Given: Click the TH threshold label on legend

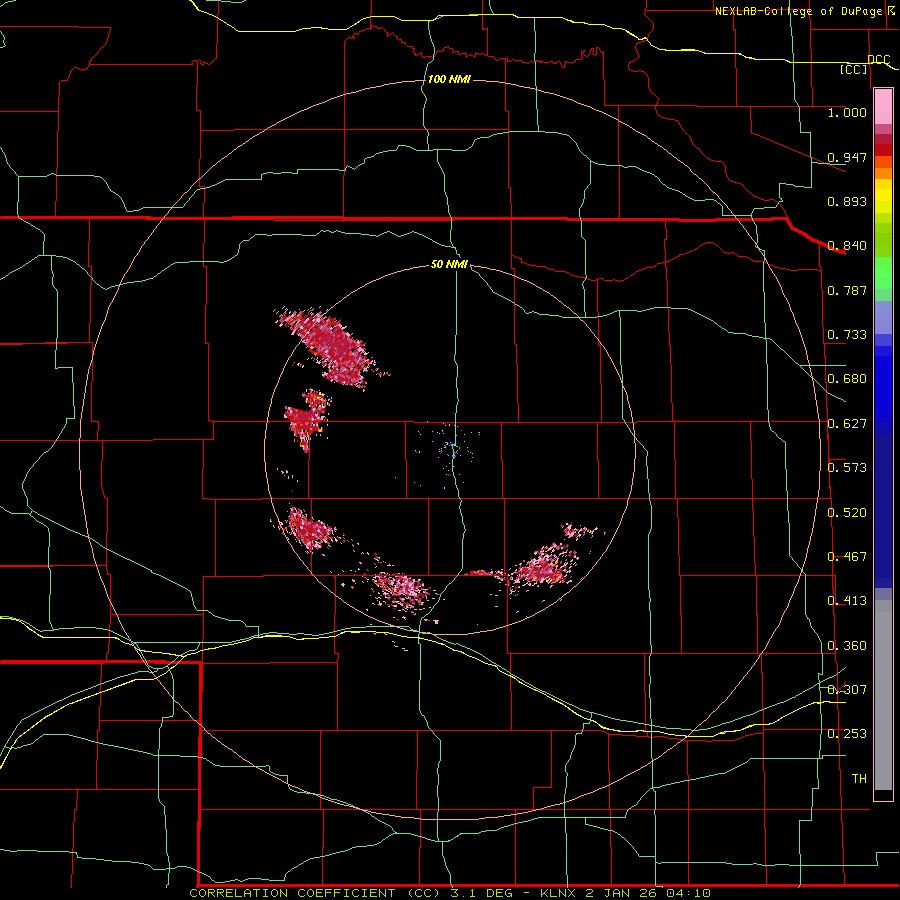Looking at the screenshot, I should tap(859, 778).
